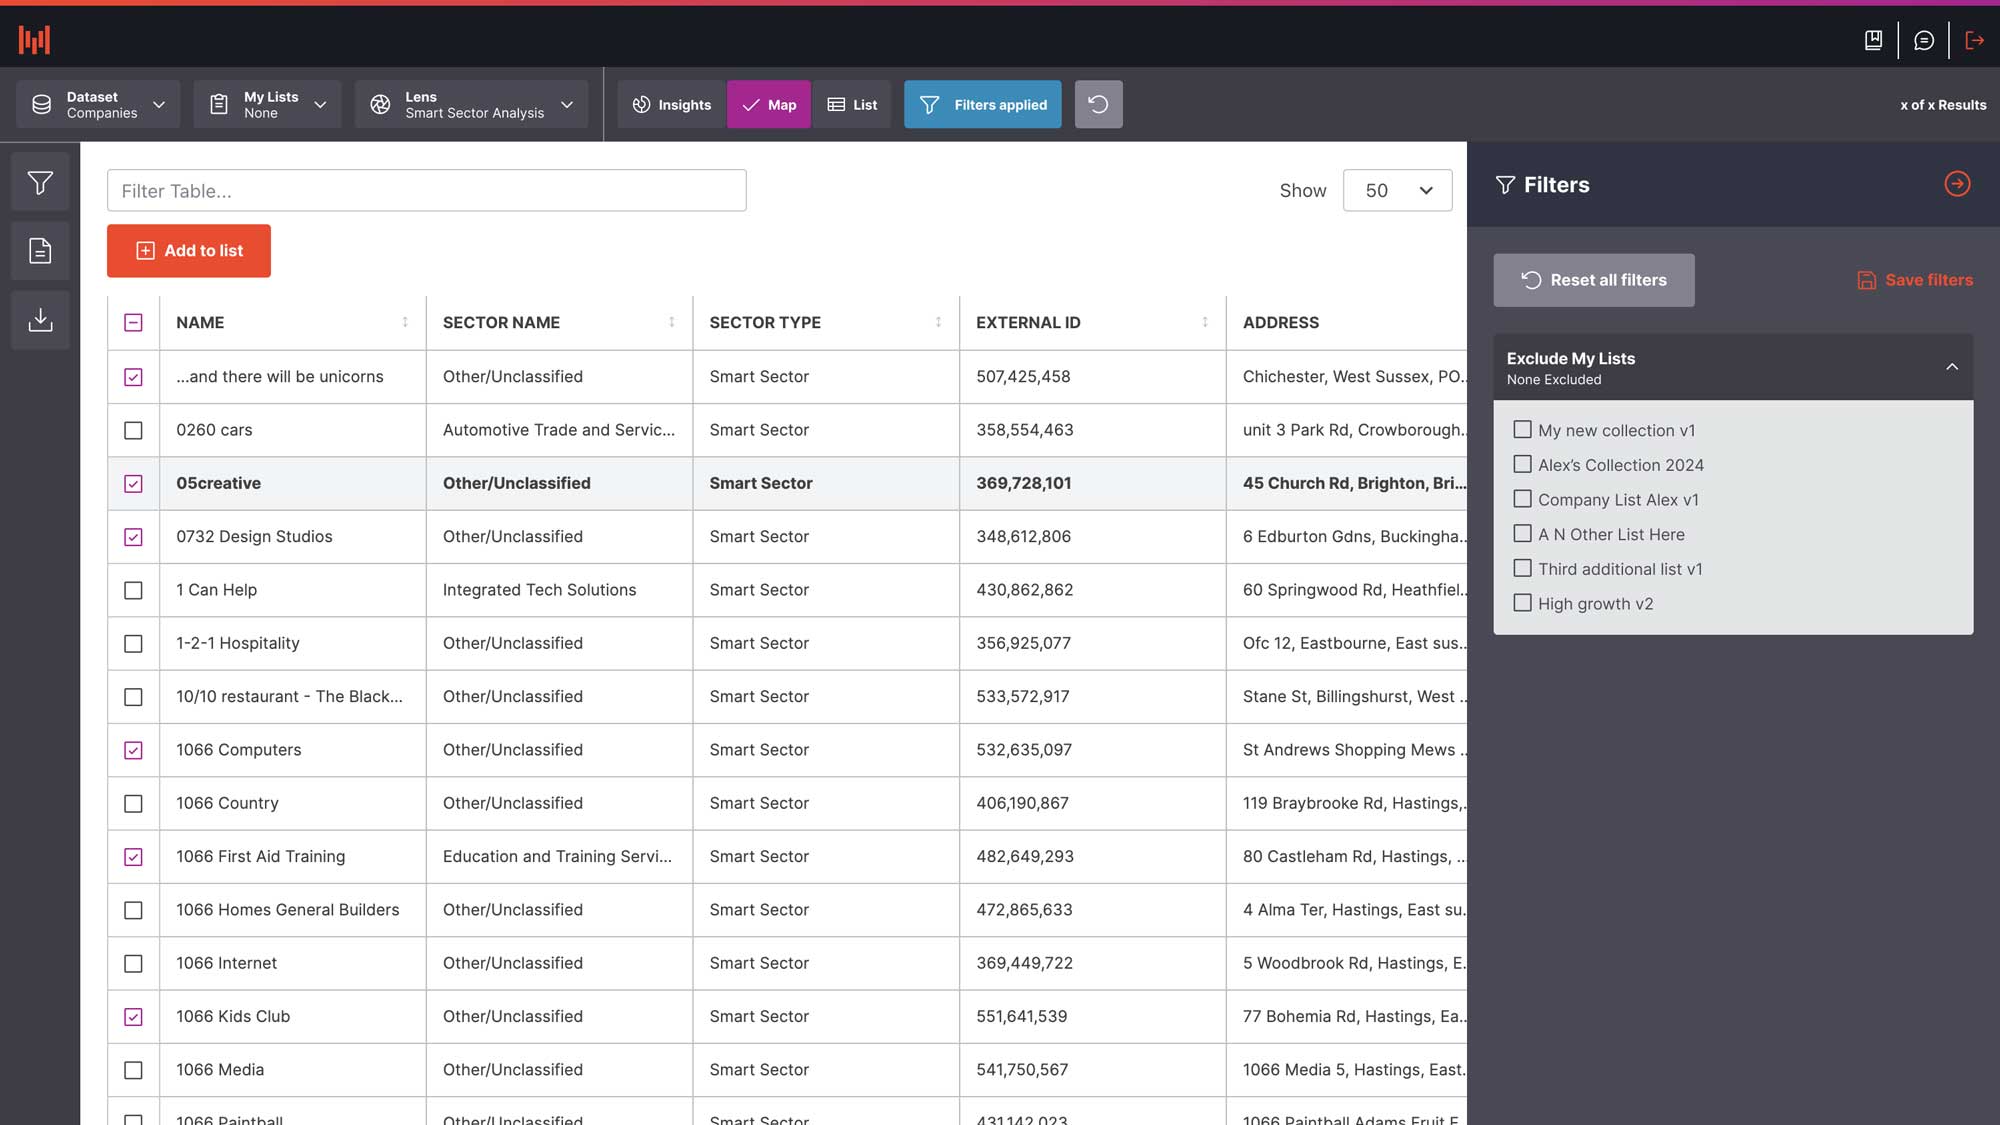Click the download icon in left sidebar
2000x1125 pixels.
click(40, 320)
